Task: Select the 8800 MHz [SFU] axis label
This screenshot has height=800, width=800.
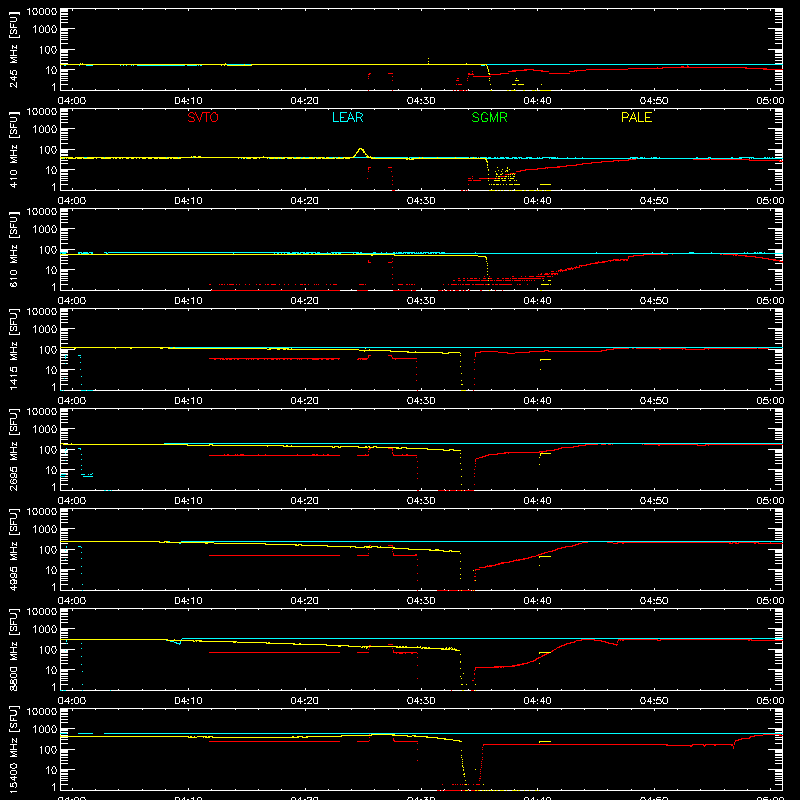Action: [x=13, y=649]
